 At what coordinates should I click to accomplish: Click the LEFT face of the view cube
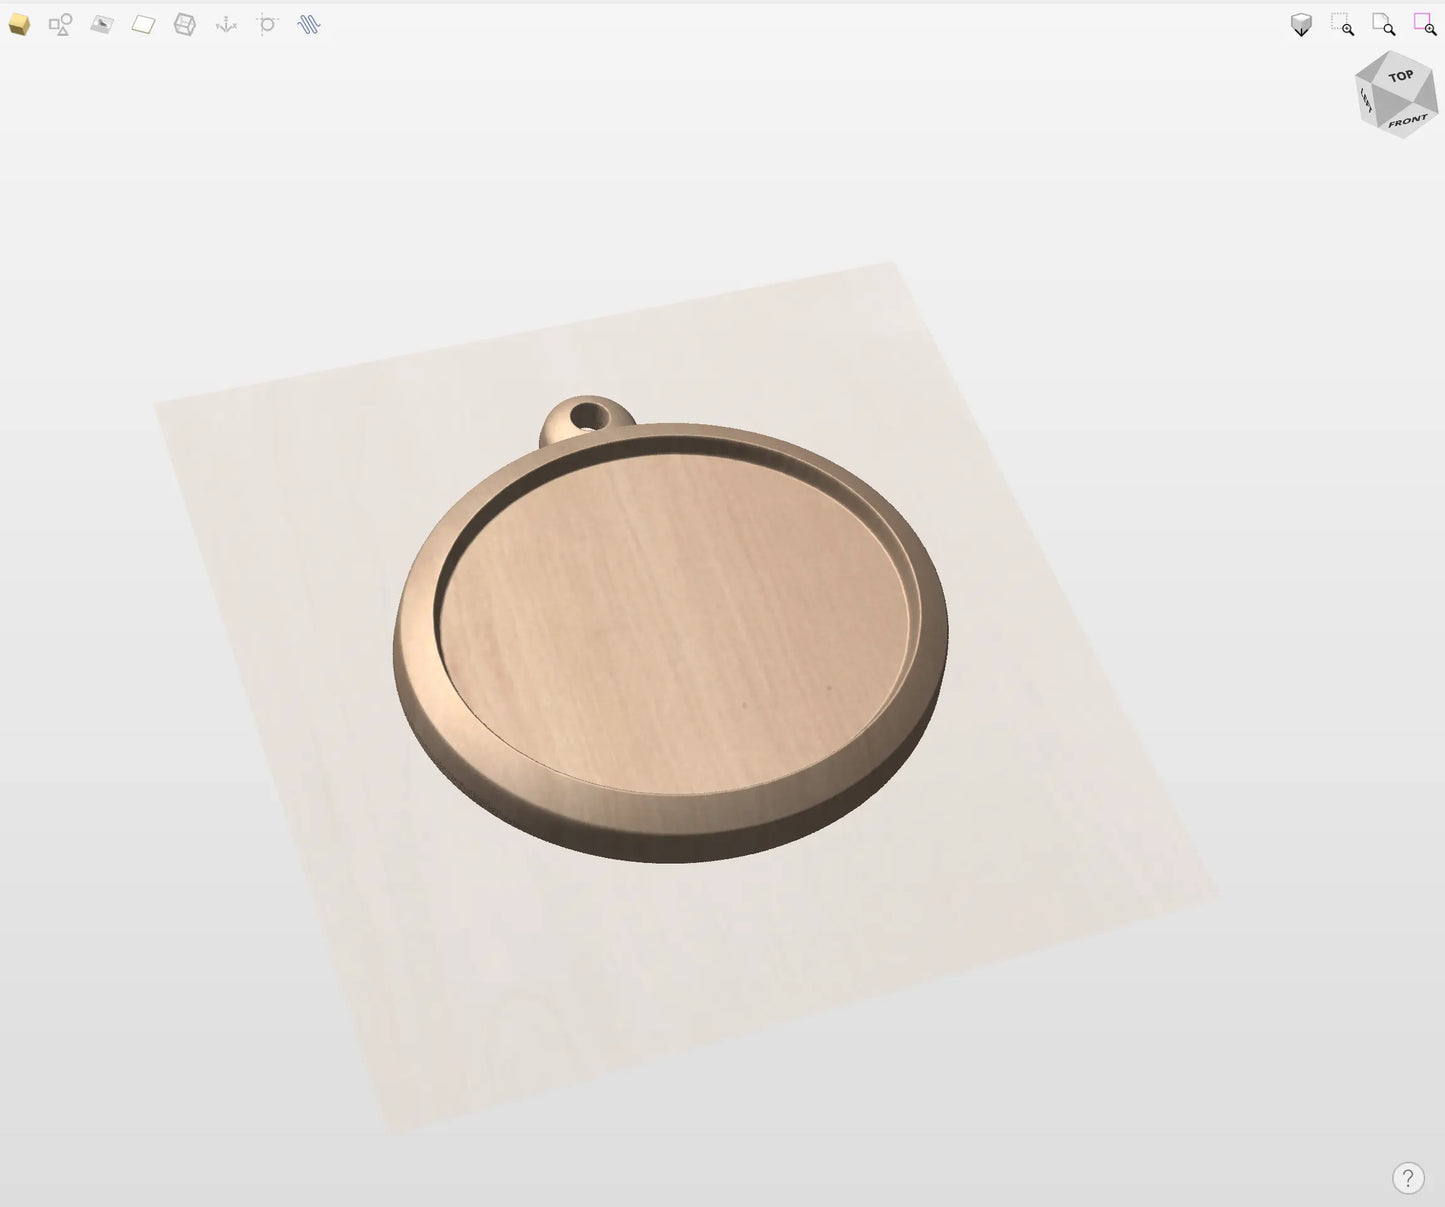(x=1366, y=101)
